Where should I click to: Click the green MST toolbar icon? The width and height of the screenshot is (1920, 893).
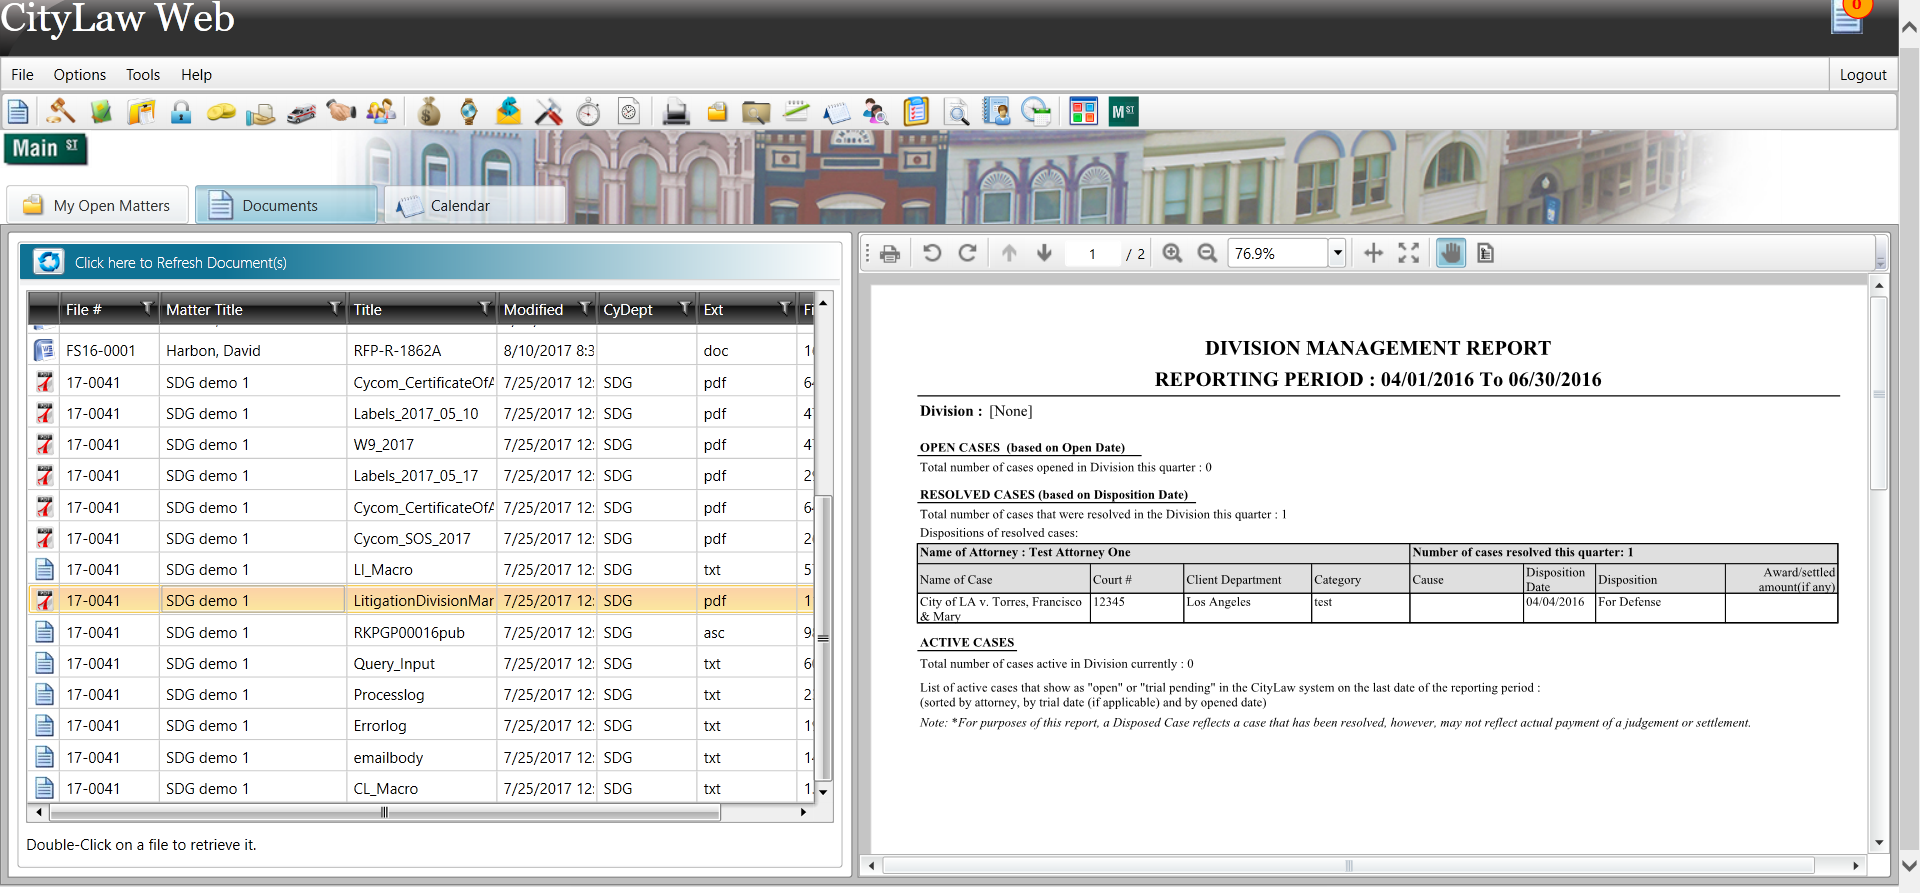1123,112
